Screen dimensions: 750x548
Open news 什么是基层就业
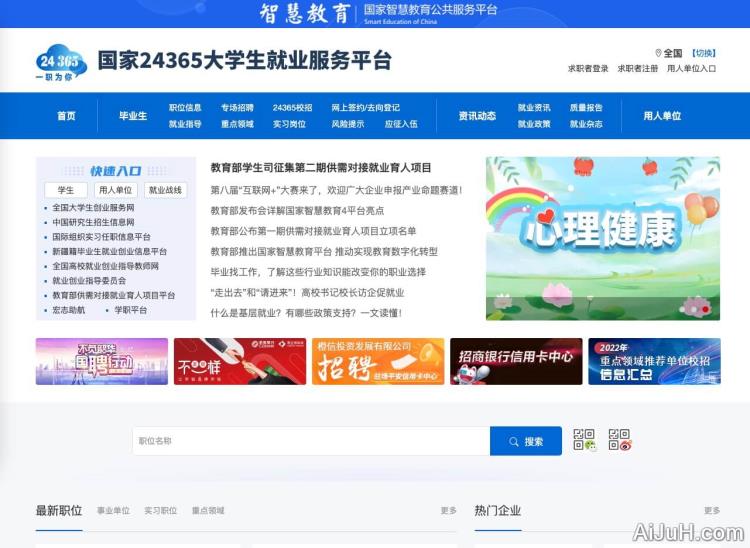tap(306, 313)
